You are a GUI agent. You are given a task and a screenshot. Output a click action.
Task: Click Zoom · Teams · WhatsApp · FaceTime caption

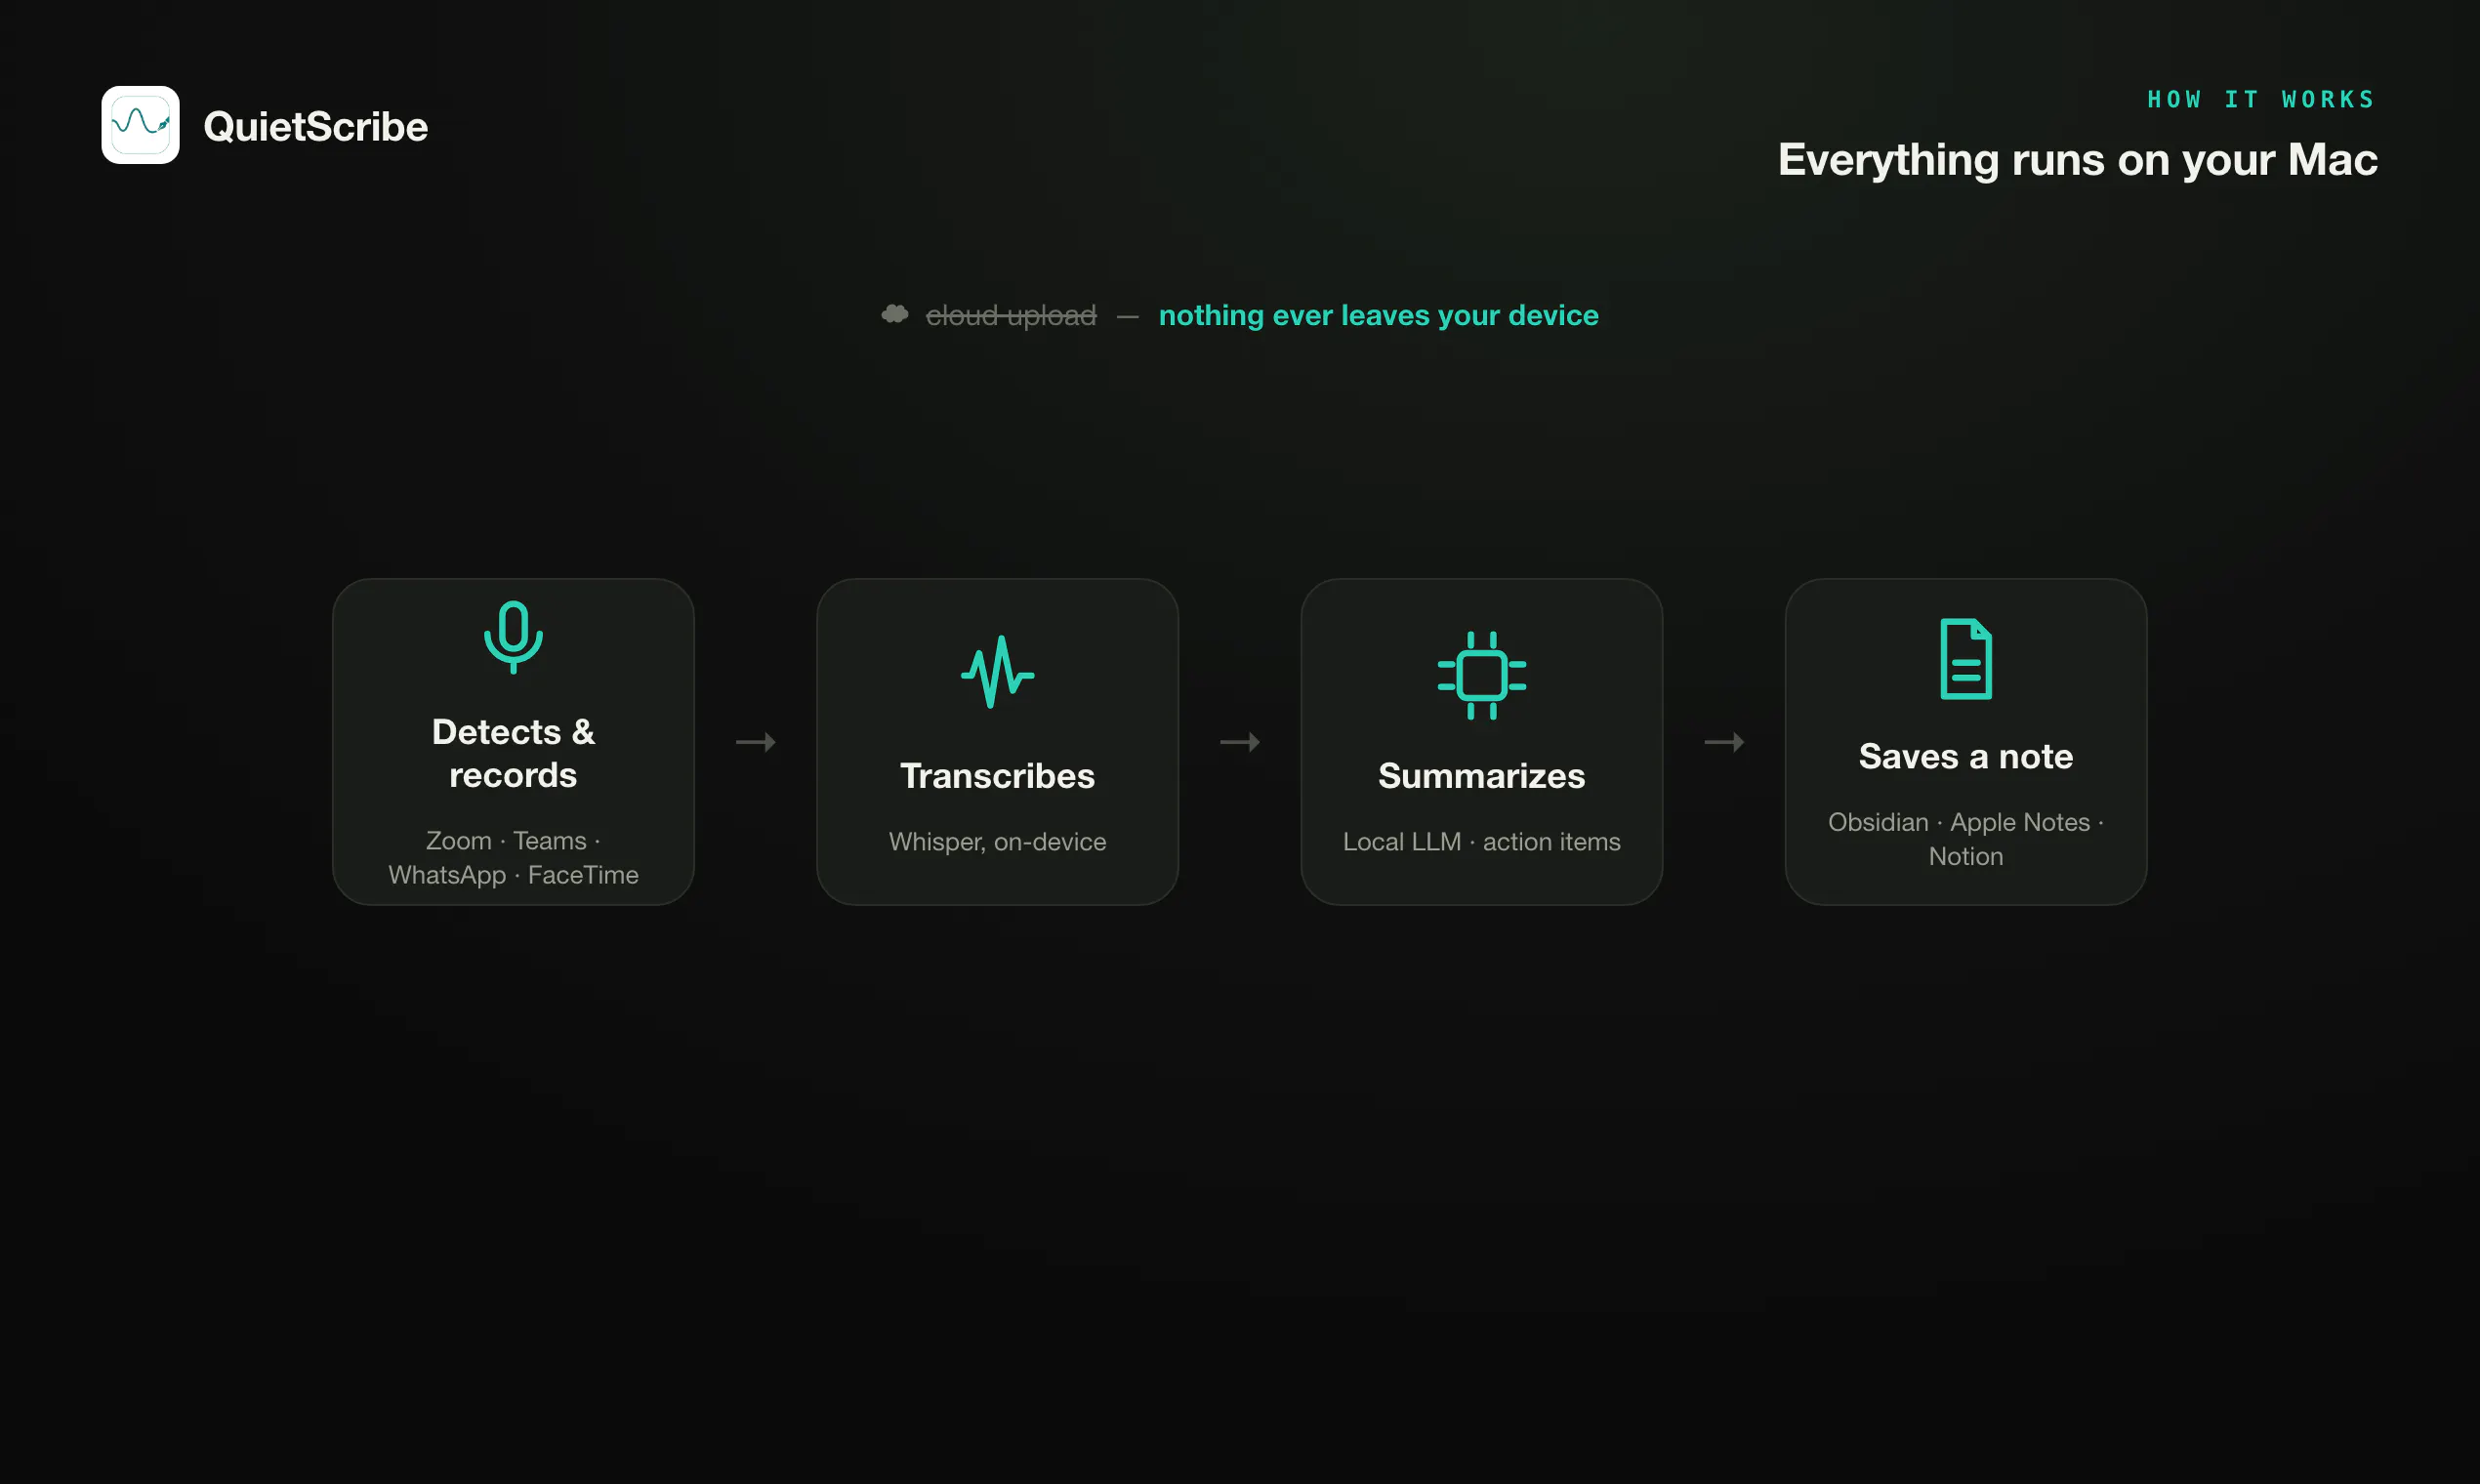click(513, 857)
